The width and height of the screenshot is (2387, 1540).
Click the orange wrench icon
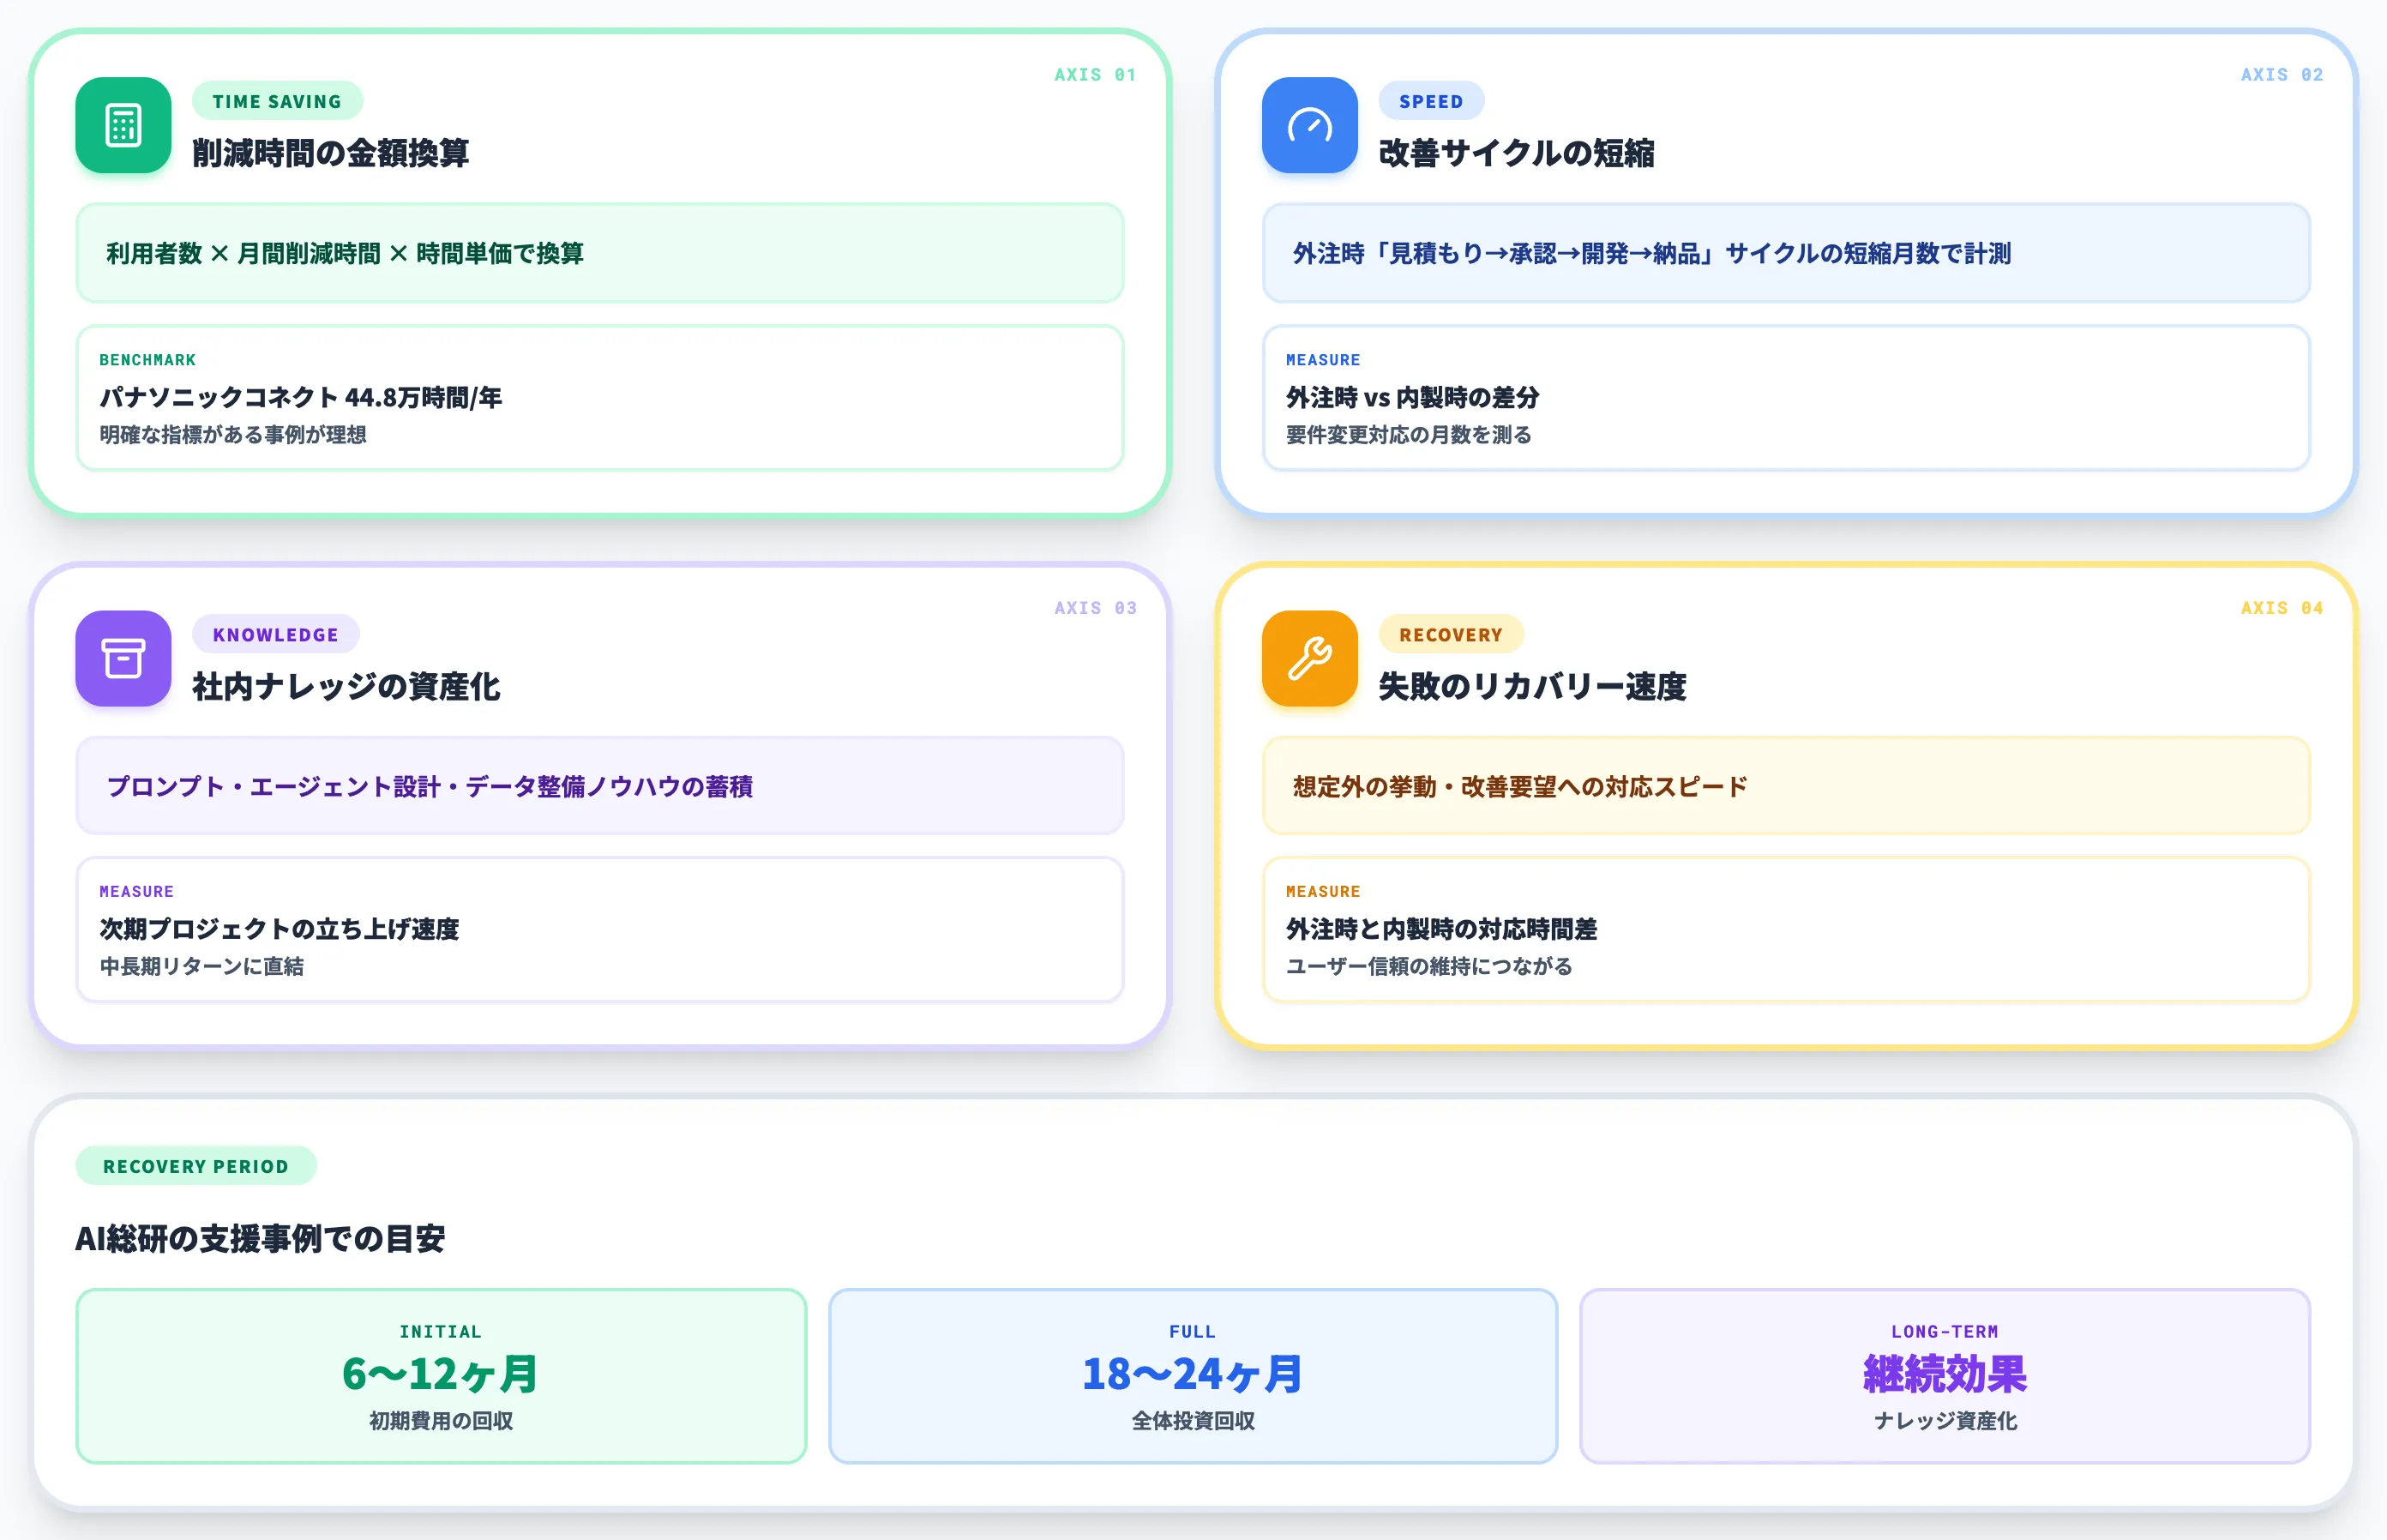(1309, 658)
